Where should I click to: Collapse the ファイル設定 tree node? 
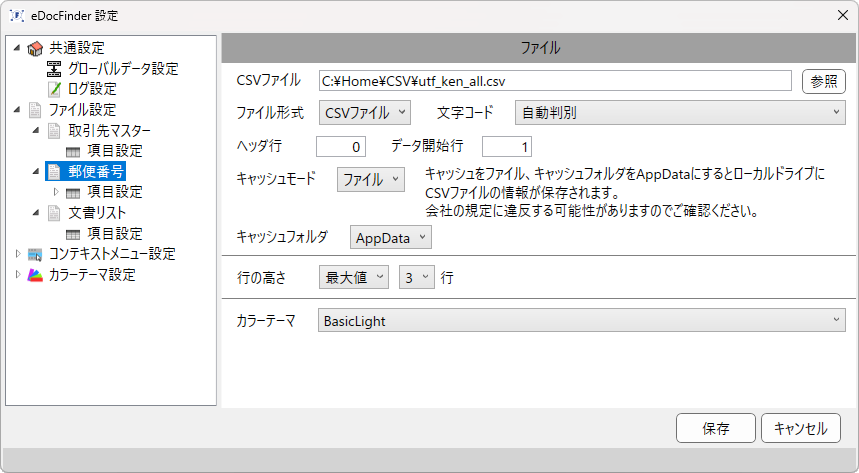click(18, 110)
